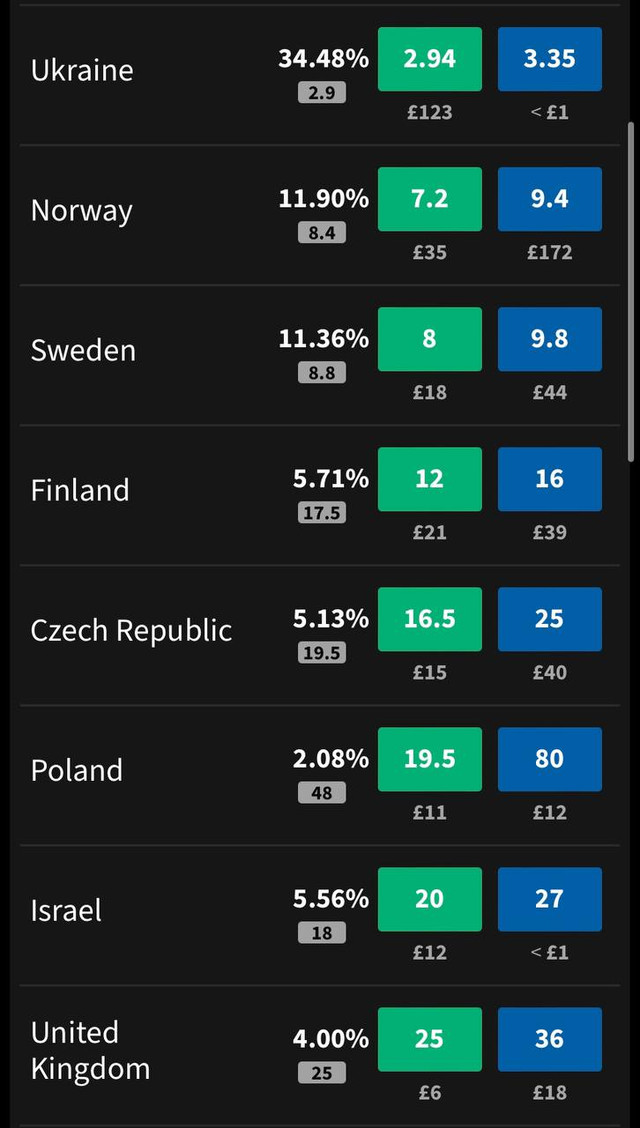
Task: Tap Sweden back odds 8
Action: pyautogui.click(x=429, y=339)
